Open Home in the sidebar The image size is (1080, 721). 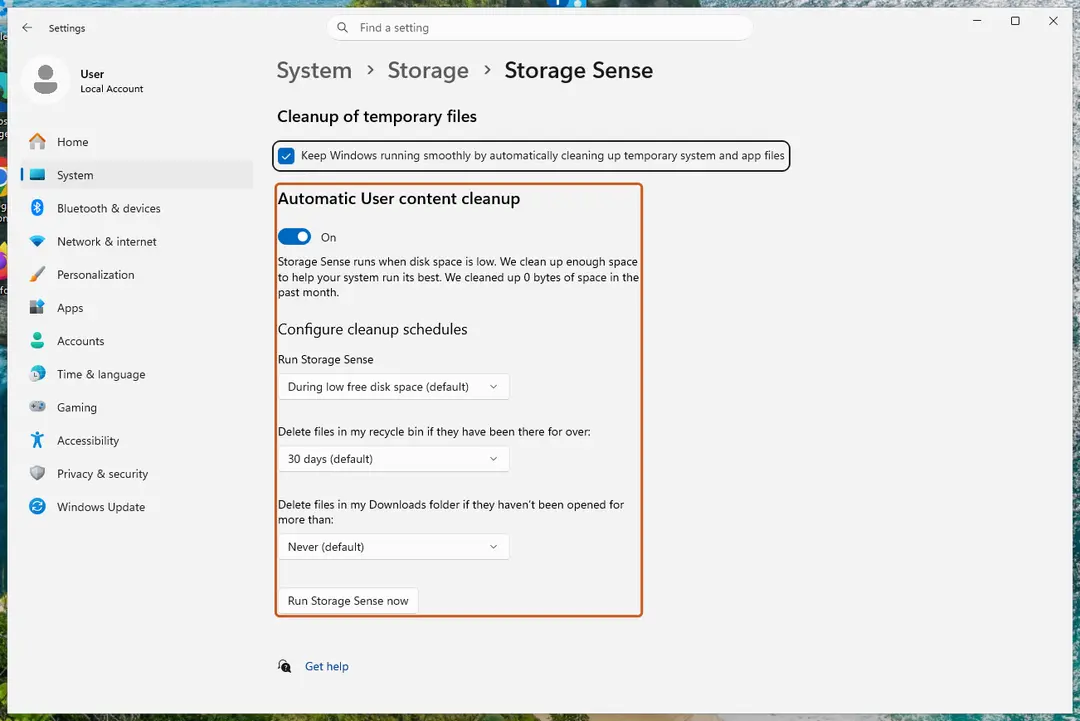point(137,142)
